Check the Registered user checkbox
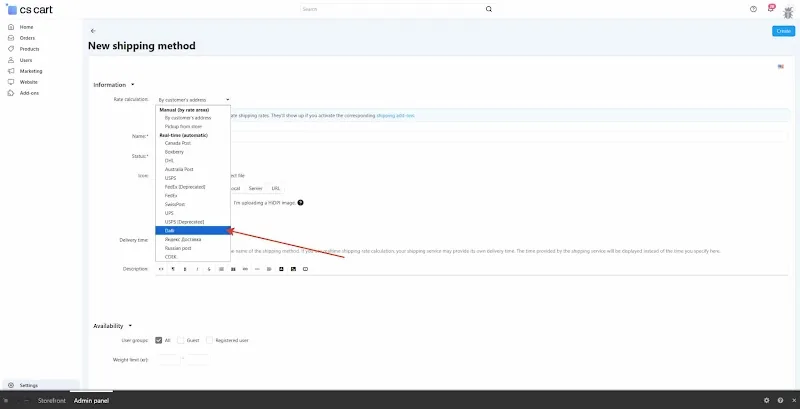 coord(210,340)
